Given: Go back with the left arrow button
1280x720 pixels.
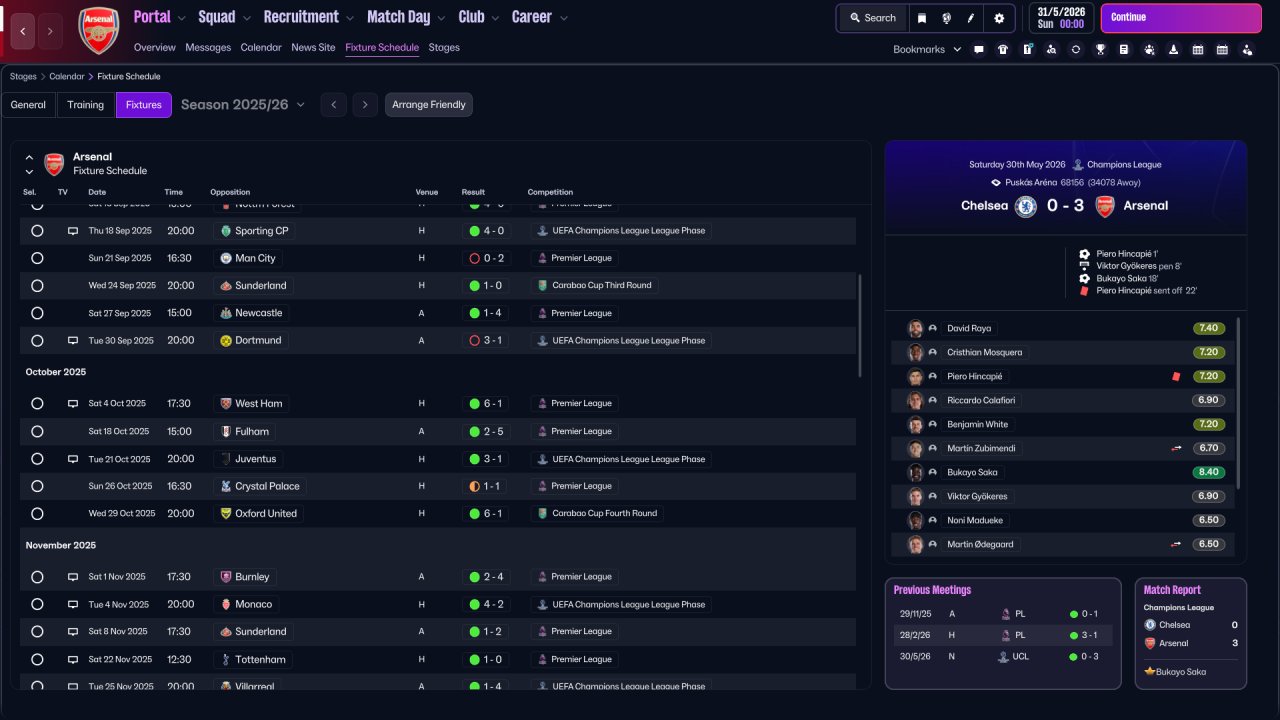Looking at the screenshot, I should pyautogui.click(x=24, y=31).
